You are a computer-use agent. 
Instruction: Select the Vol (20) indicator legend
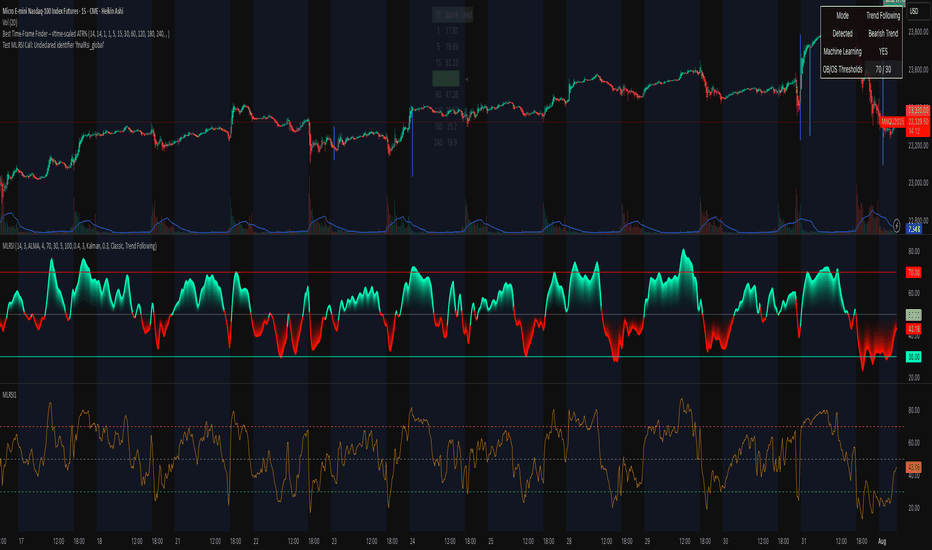coord(10,23)
